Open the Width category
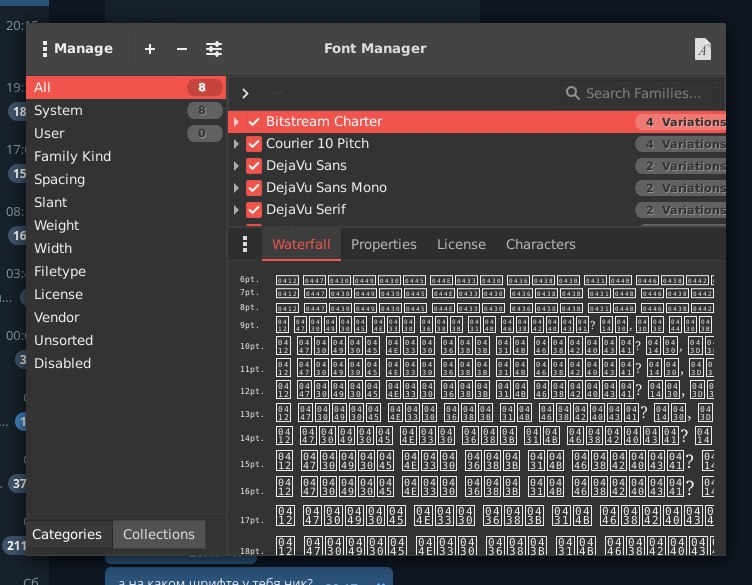Viewport: 752px width, 585px height. point(126,248)
